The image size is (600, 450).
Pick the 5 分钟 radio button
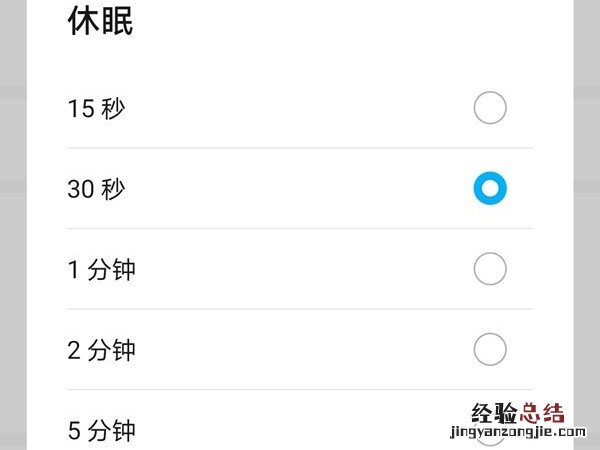click(x=489, y=432)
